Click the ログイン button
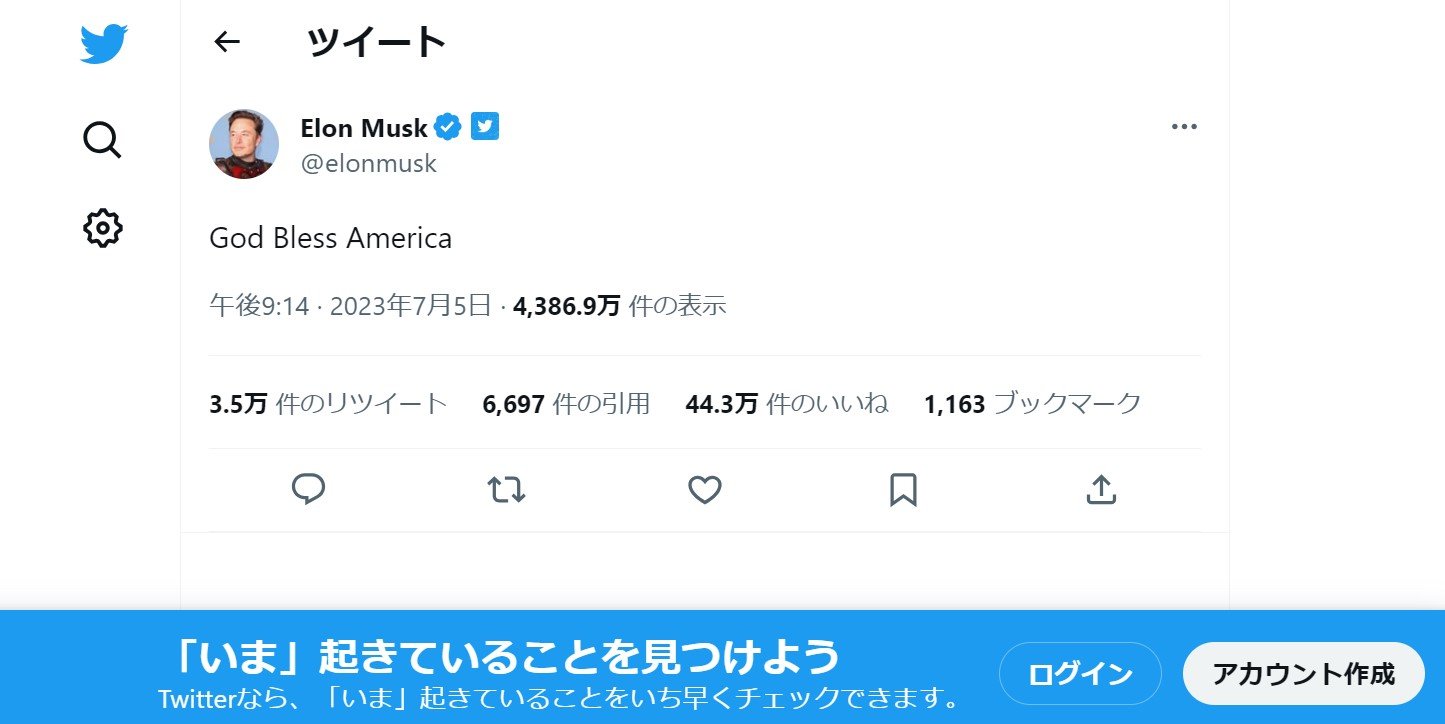Screen dimensions: 1445x724 1080,673
